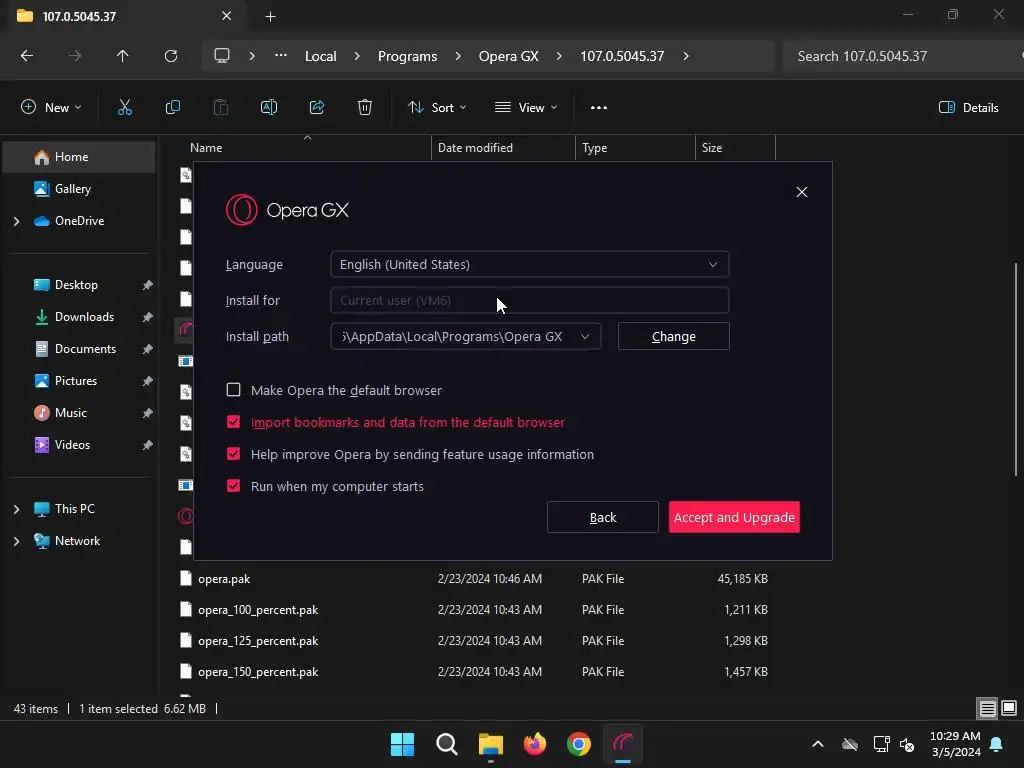
Task: Uncheck Run when my computer starts
Action: point(233,486)
